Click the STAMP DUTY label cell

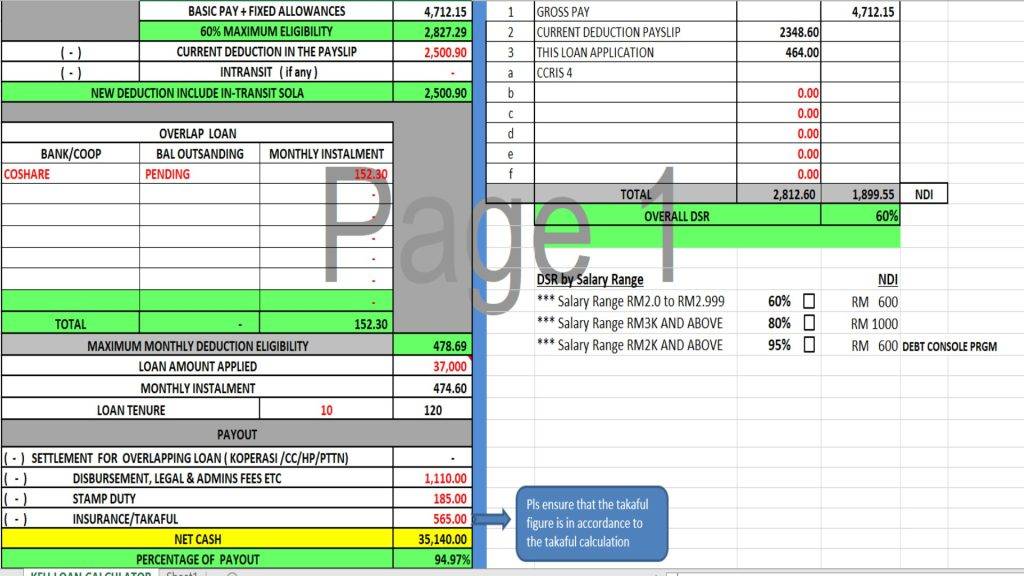(197, 498)
